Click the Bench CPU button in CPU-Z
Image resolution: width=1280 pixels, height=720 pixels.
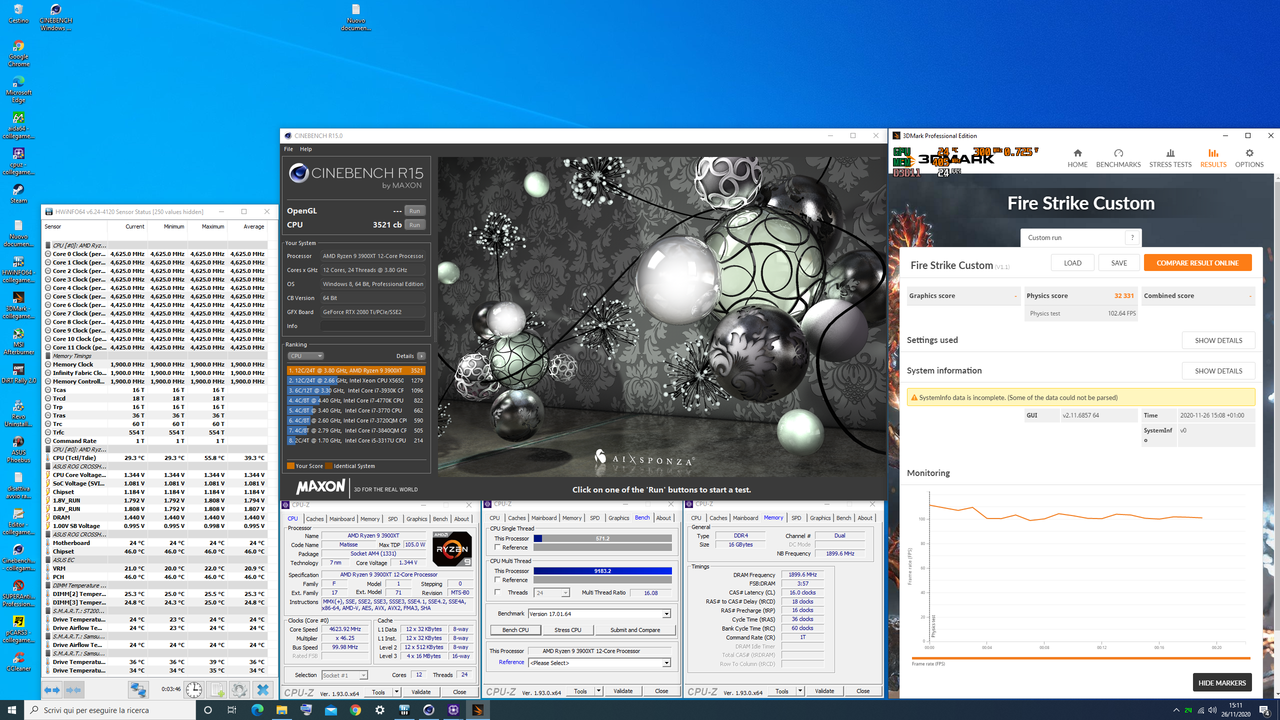(515, 630)
